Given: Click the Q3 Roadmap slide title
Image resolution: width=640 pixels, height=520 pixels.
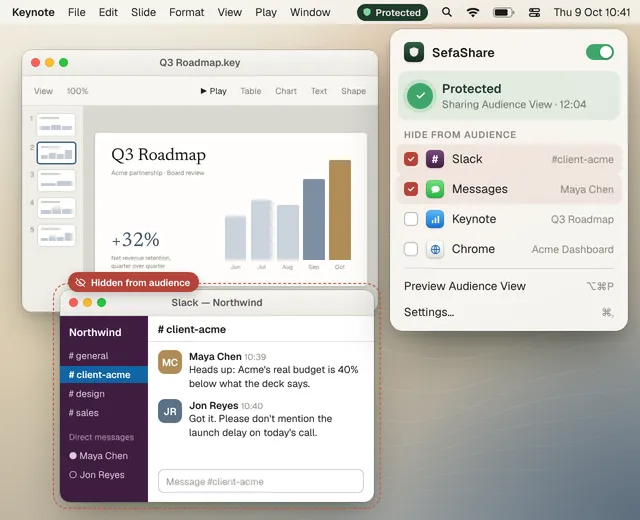Looking at the screenshot, I should (x=158, y=155).
